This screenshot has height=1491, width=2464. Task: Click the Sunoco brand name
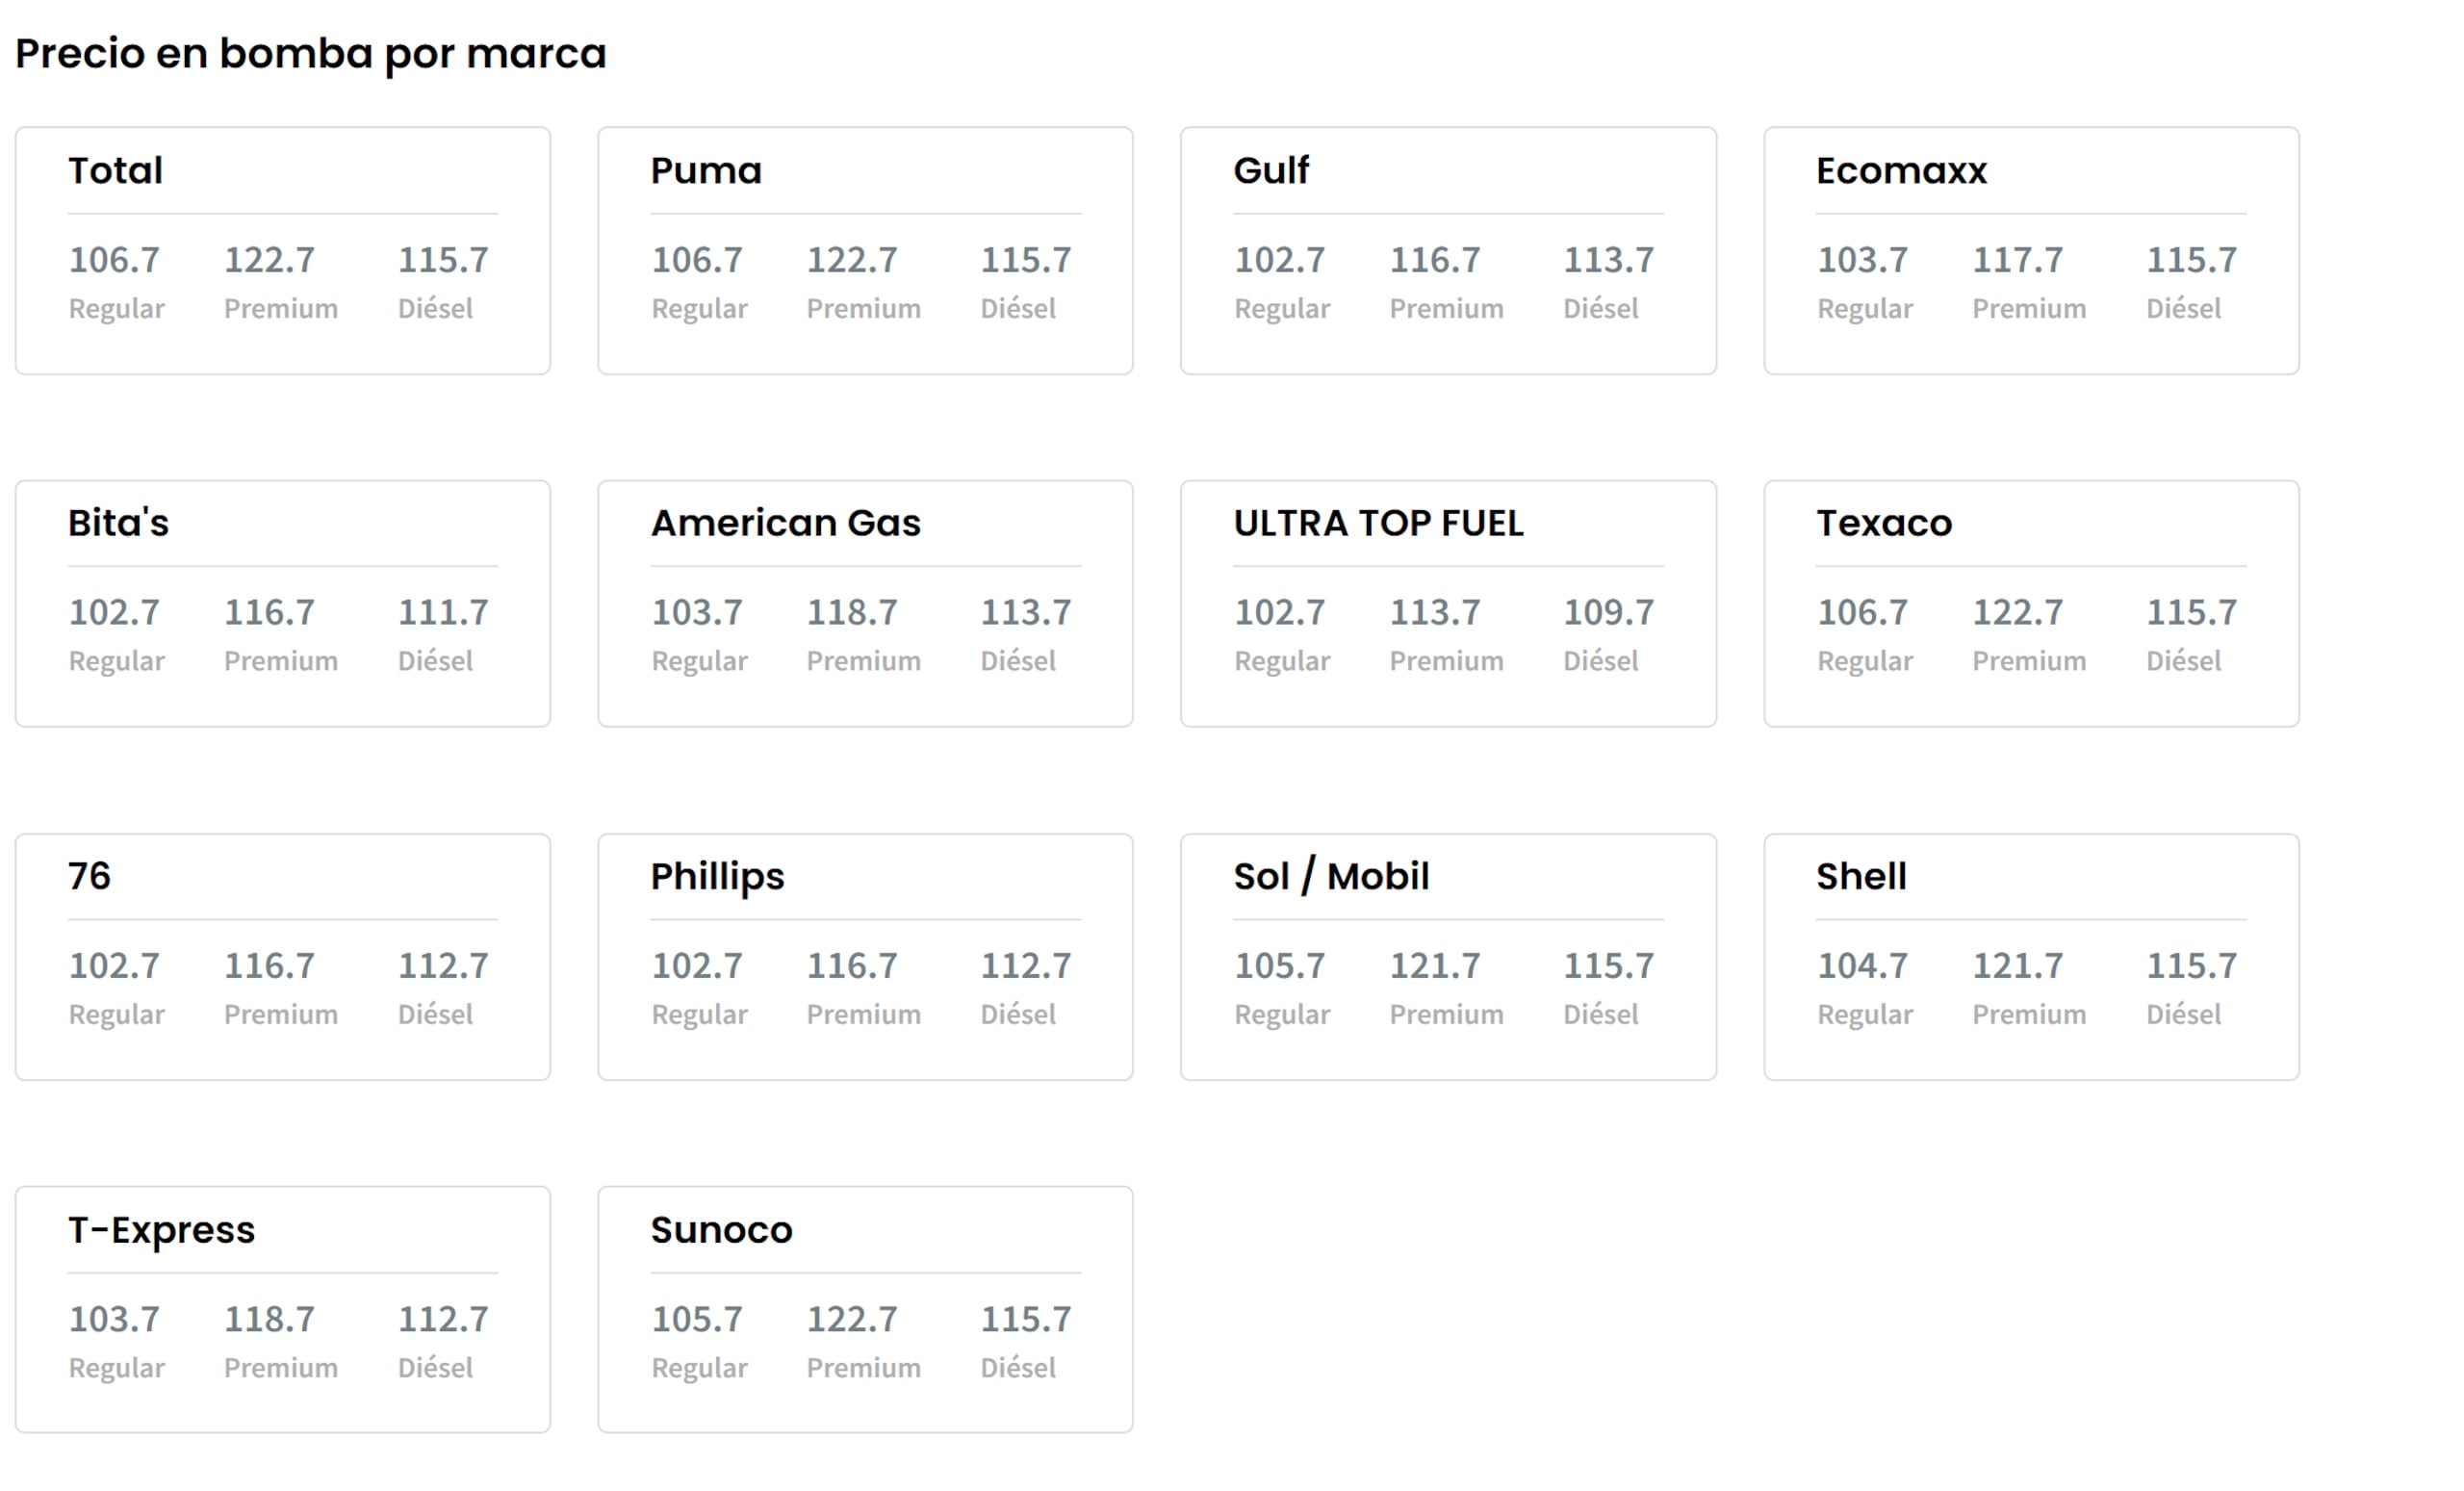(721, 1230)
